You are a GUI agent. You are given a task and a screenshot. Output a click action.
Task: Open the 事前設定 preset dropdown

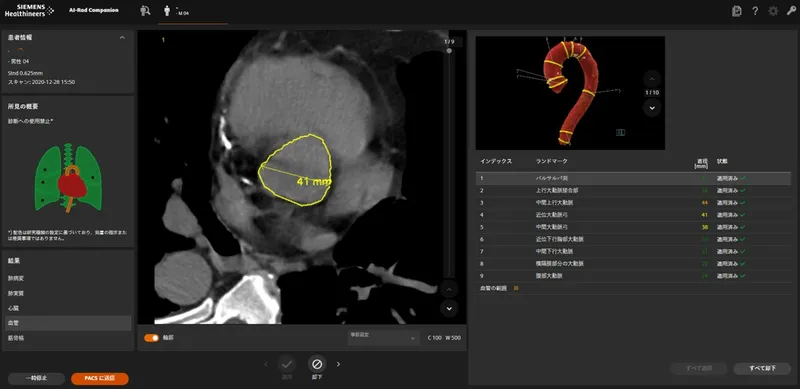pyautogui.click(x=383, y=338)
